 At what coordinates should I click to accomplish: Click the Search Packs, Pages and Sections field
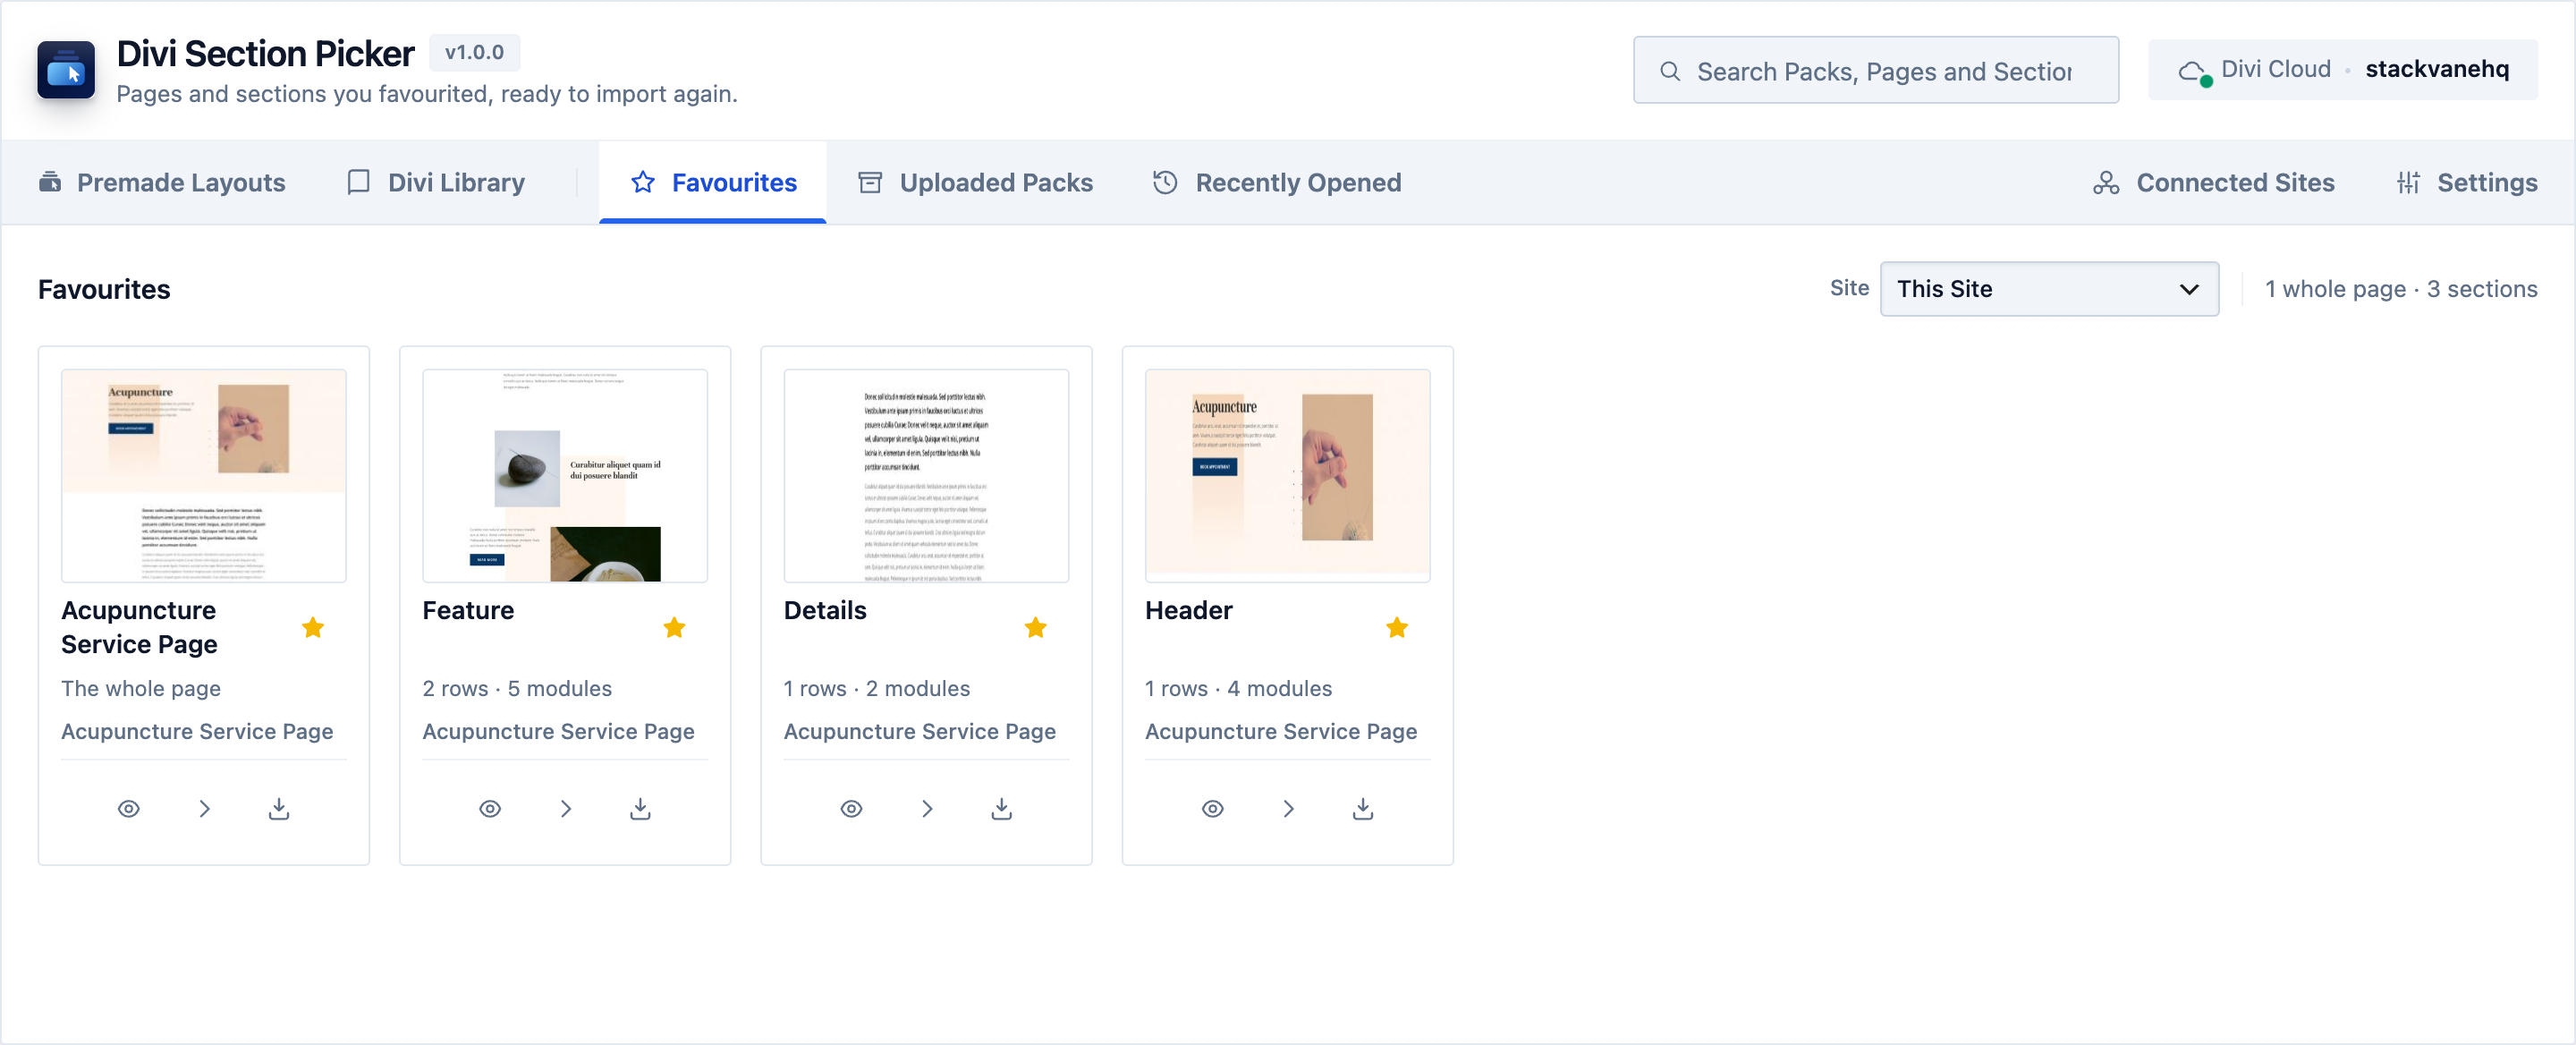1875,71
